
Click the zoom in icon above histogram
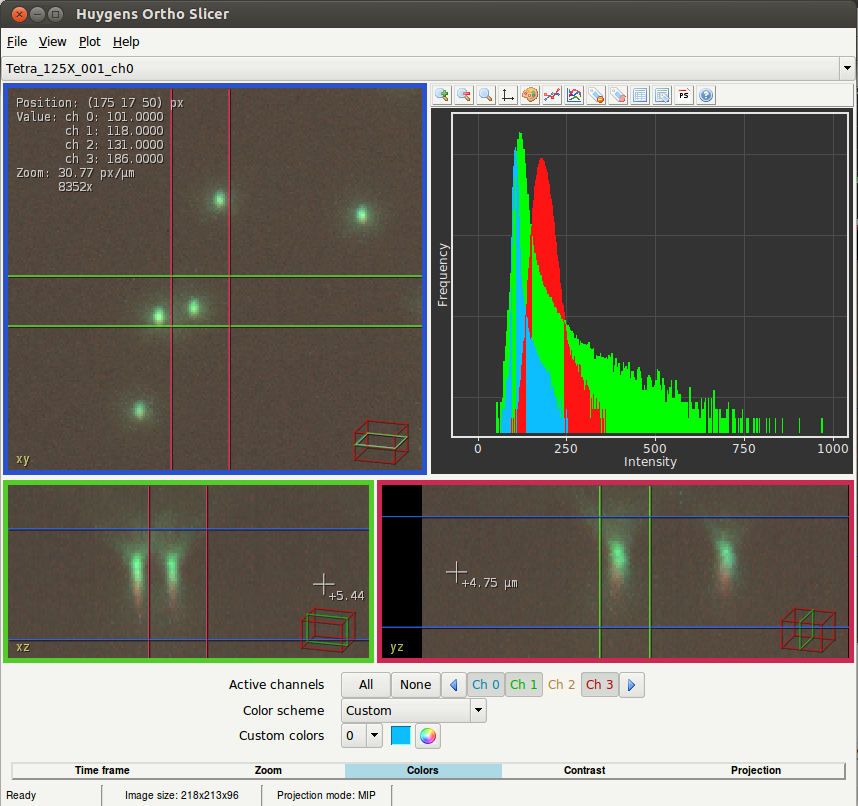coord(442,96)
